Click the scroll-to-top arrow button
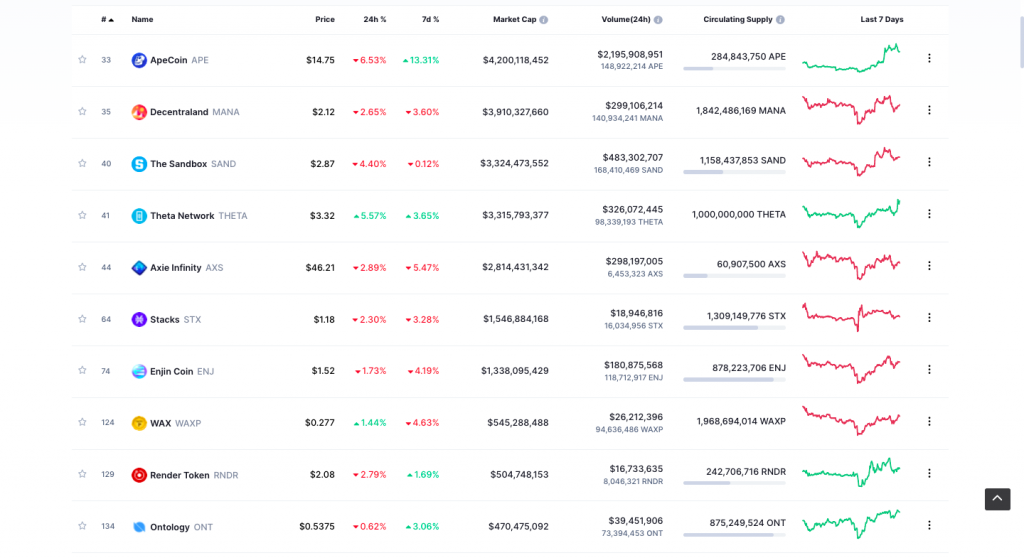The width and height of the screenshot is (1024, 558). click(x=997, y=499)
